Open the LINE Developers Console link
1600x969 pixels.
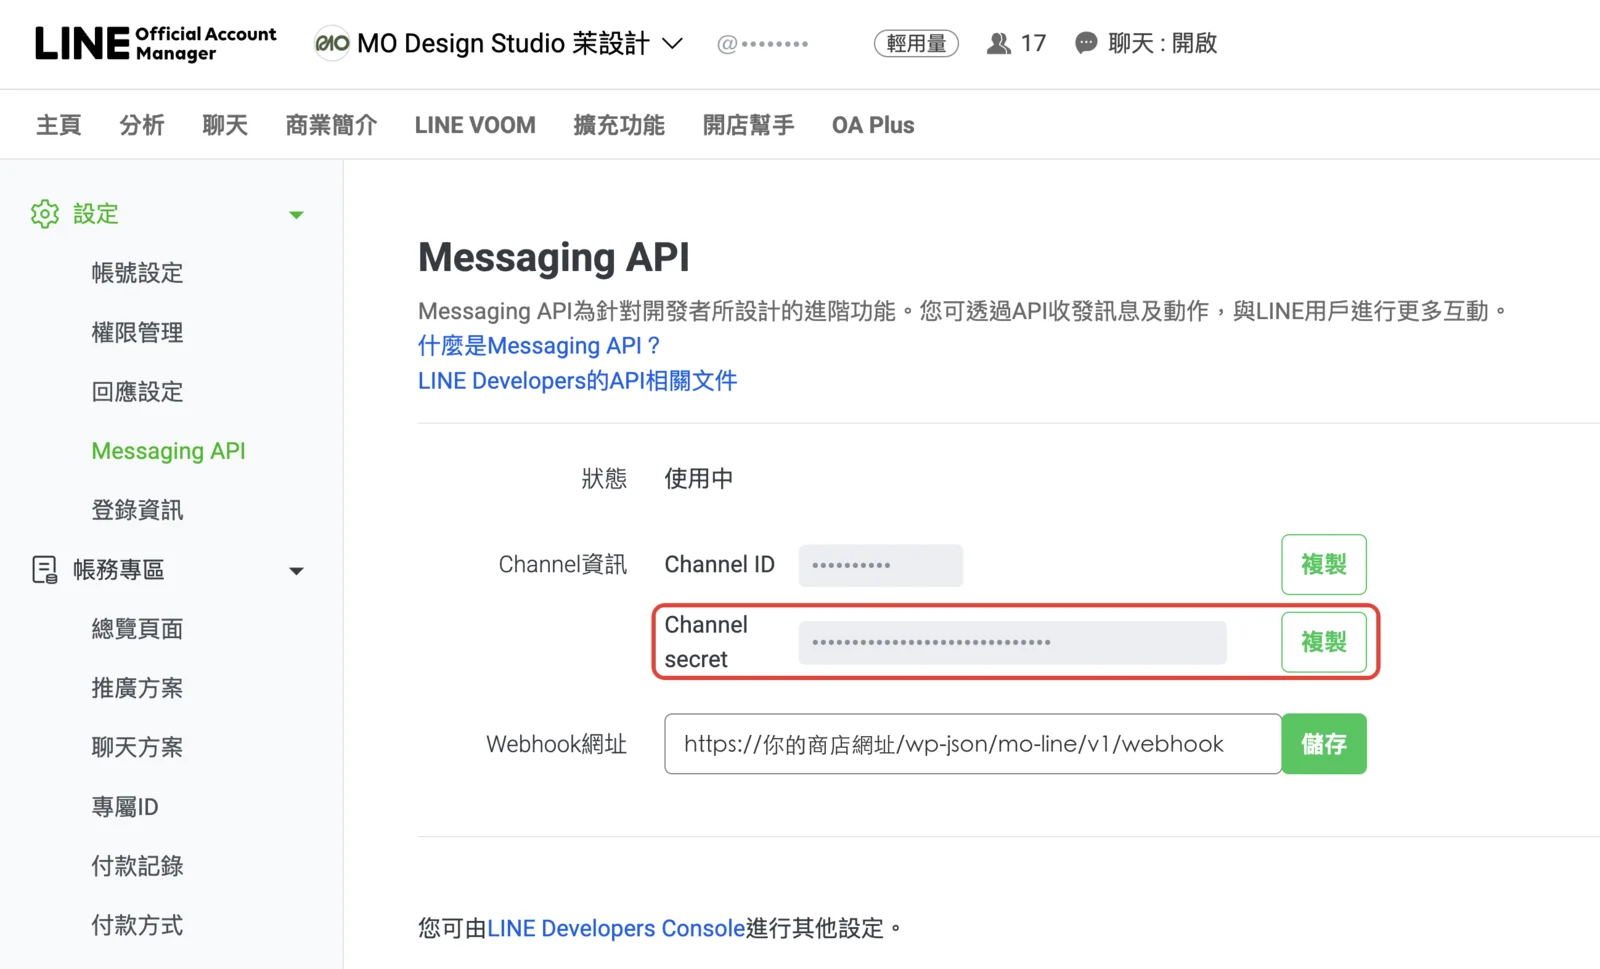(x=616, y=929)
